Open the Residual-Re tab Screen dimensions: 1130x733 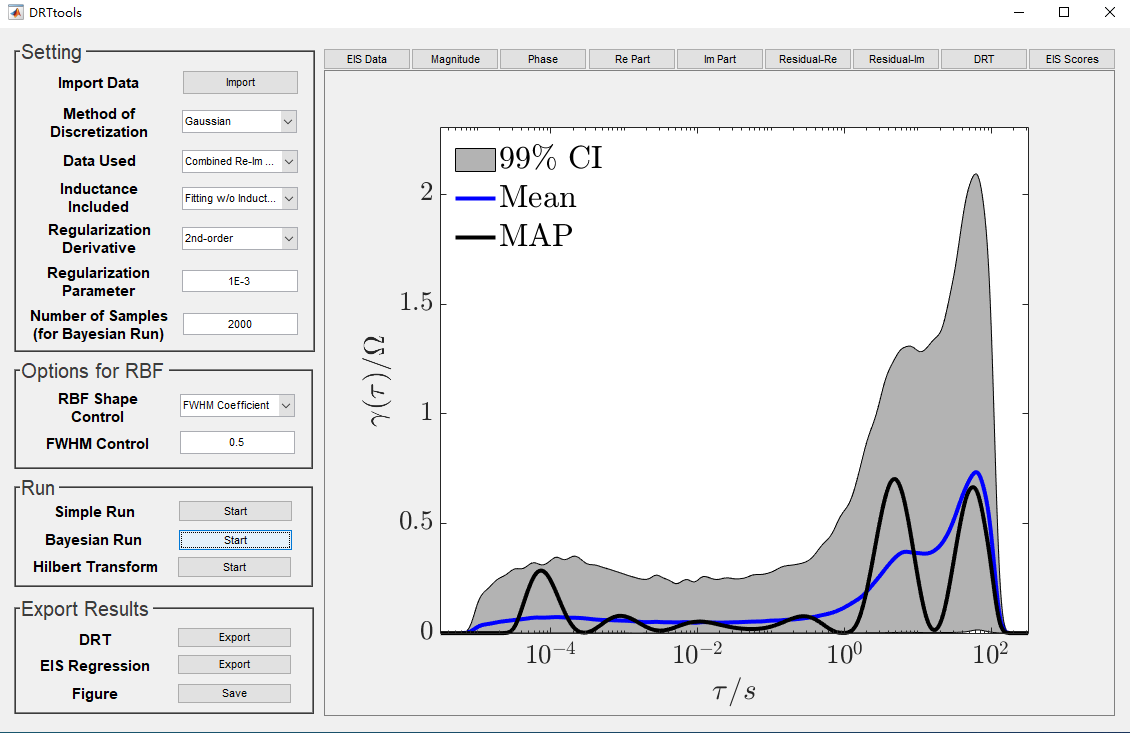(x=807, y=59)
